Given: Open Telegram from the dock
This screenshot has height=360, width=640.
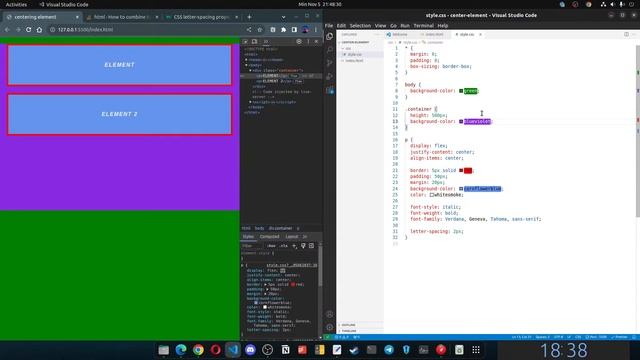Looking at the screenshot, I should coord(389,350).
